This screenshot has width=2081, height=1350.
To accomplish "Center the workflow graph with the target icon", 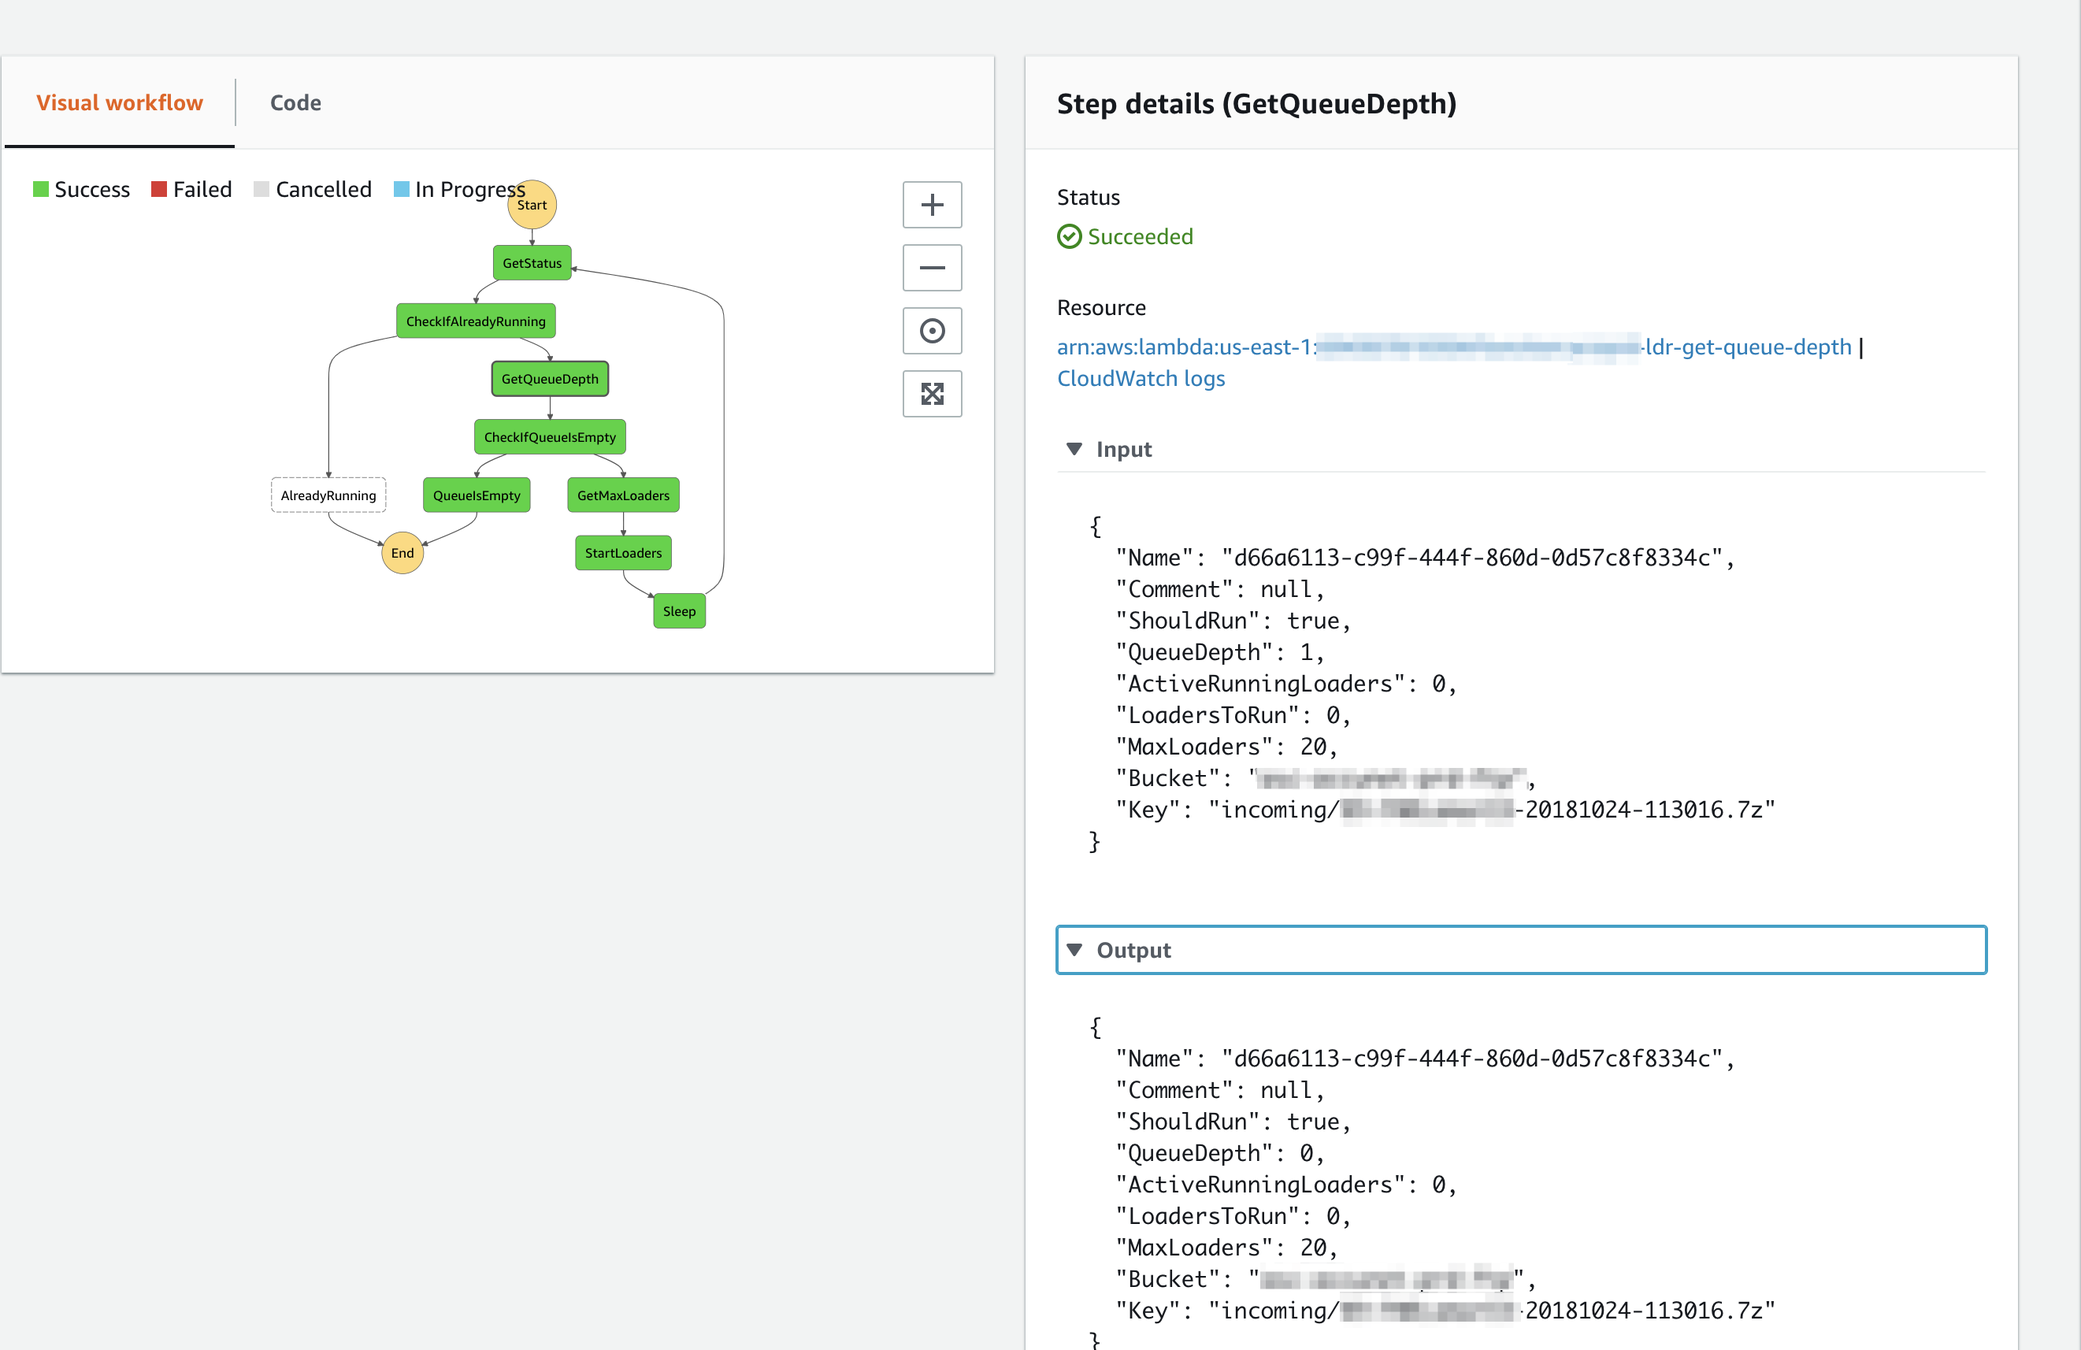I will point(932,331).
